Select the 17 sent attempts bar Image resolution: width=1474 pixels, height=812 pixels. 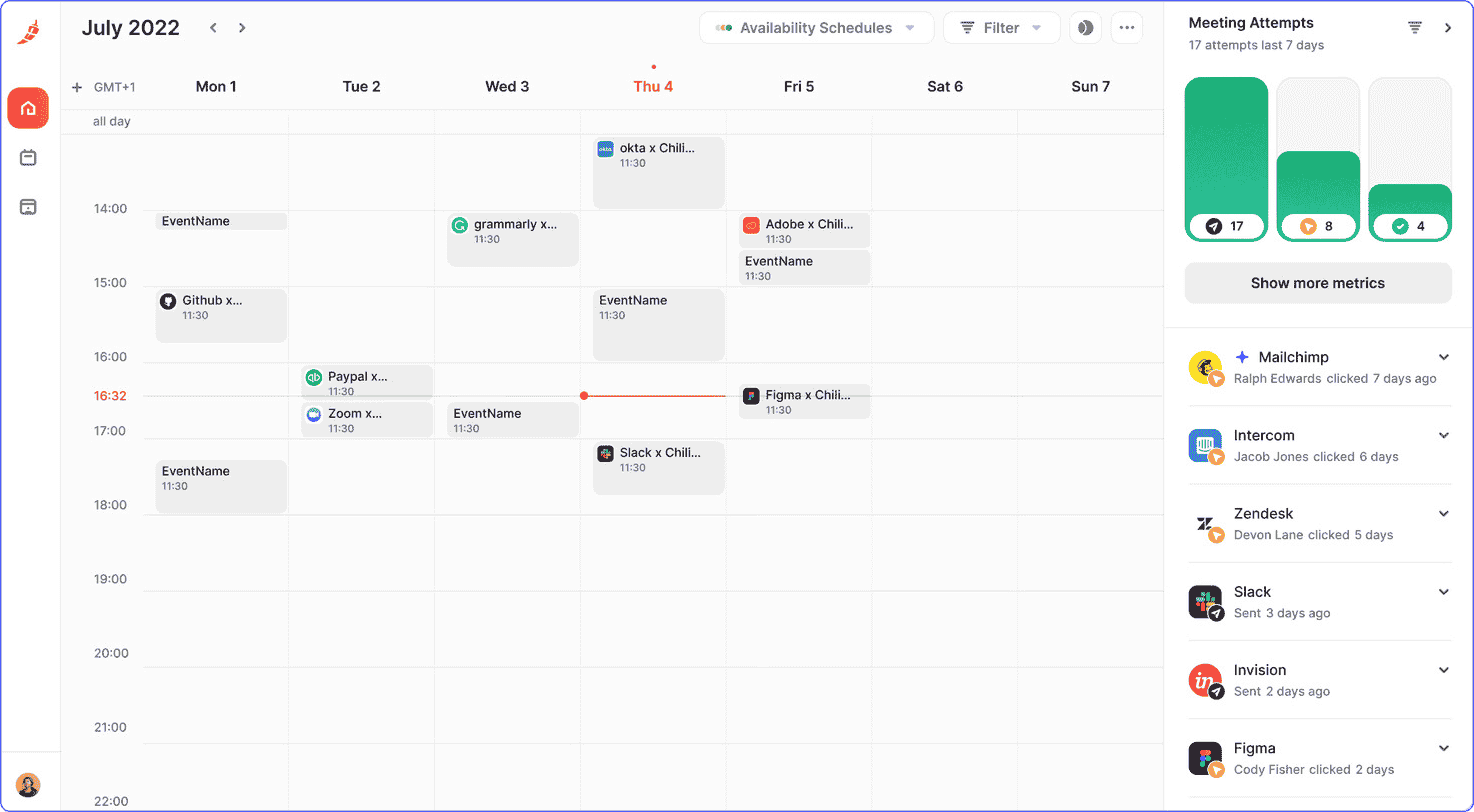1226,160
